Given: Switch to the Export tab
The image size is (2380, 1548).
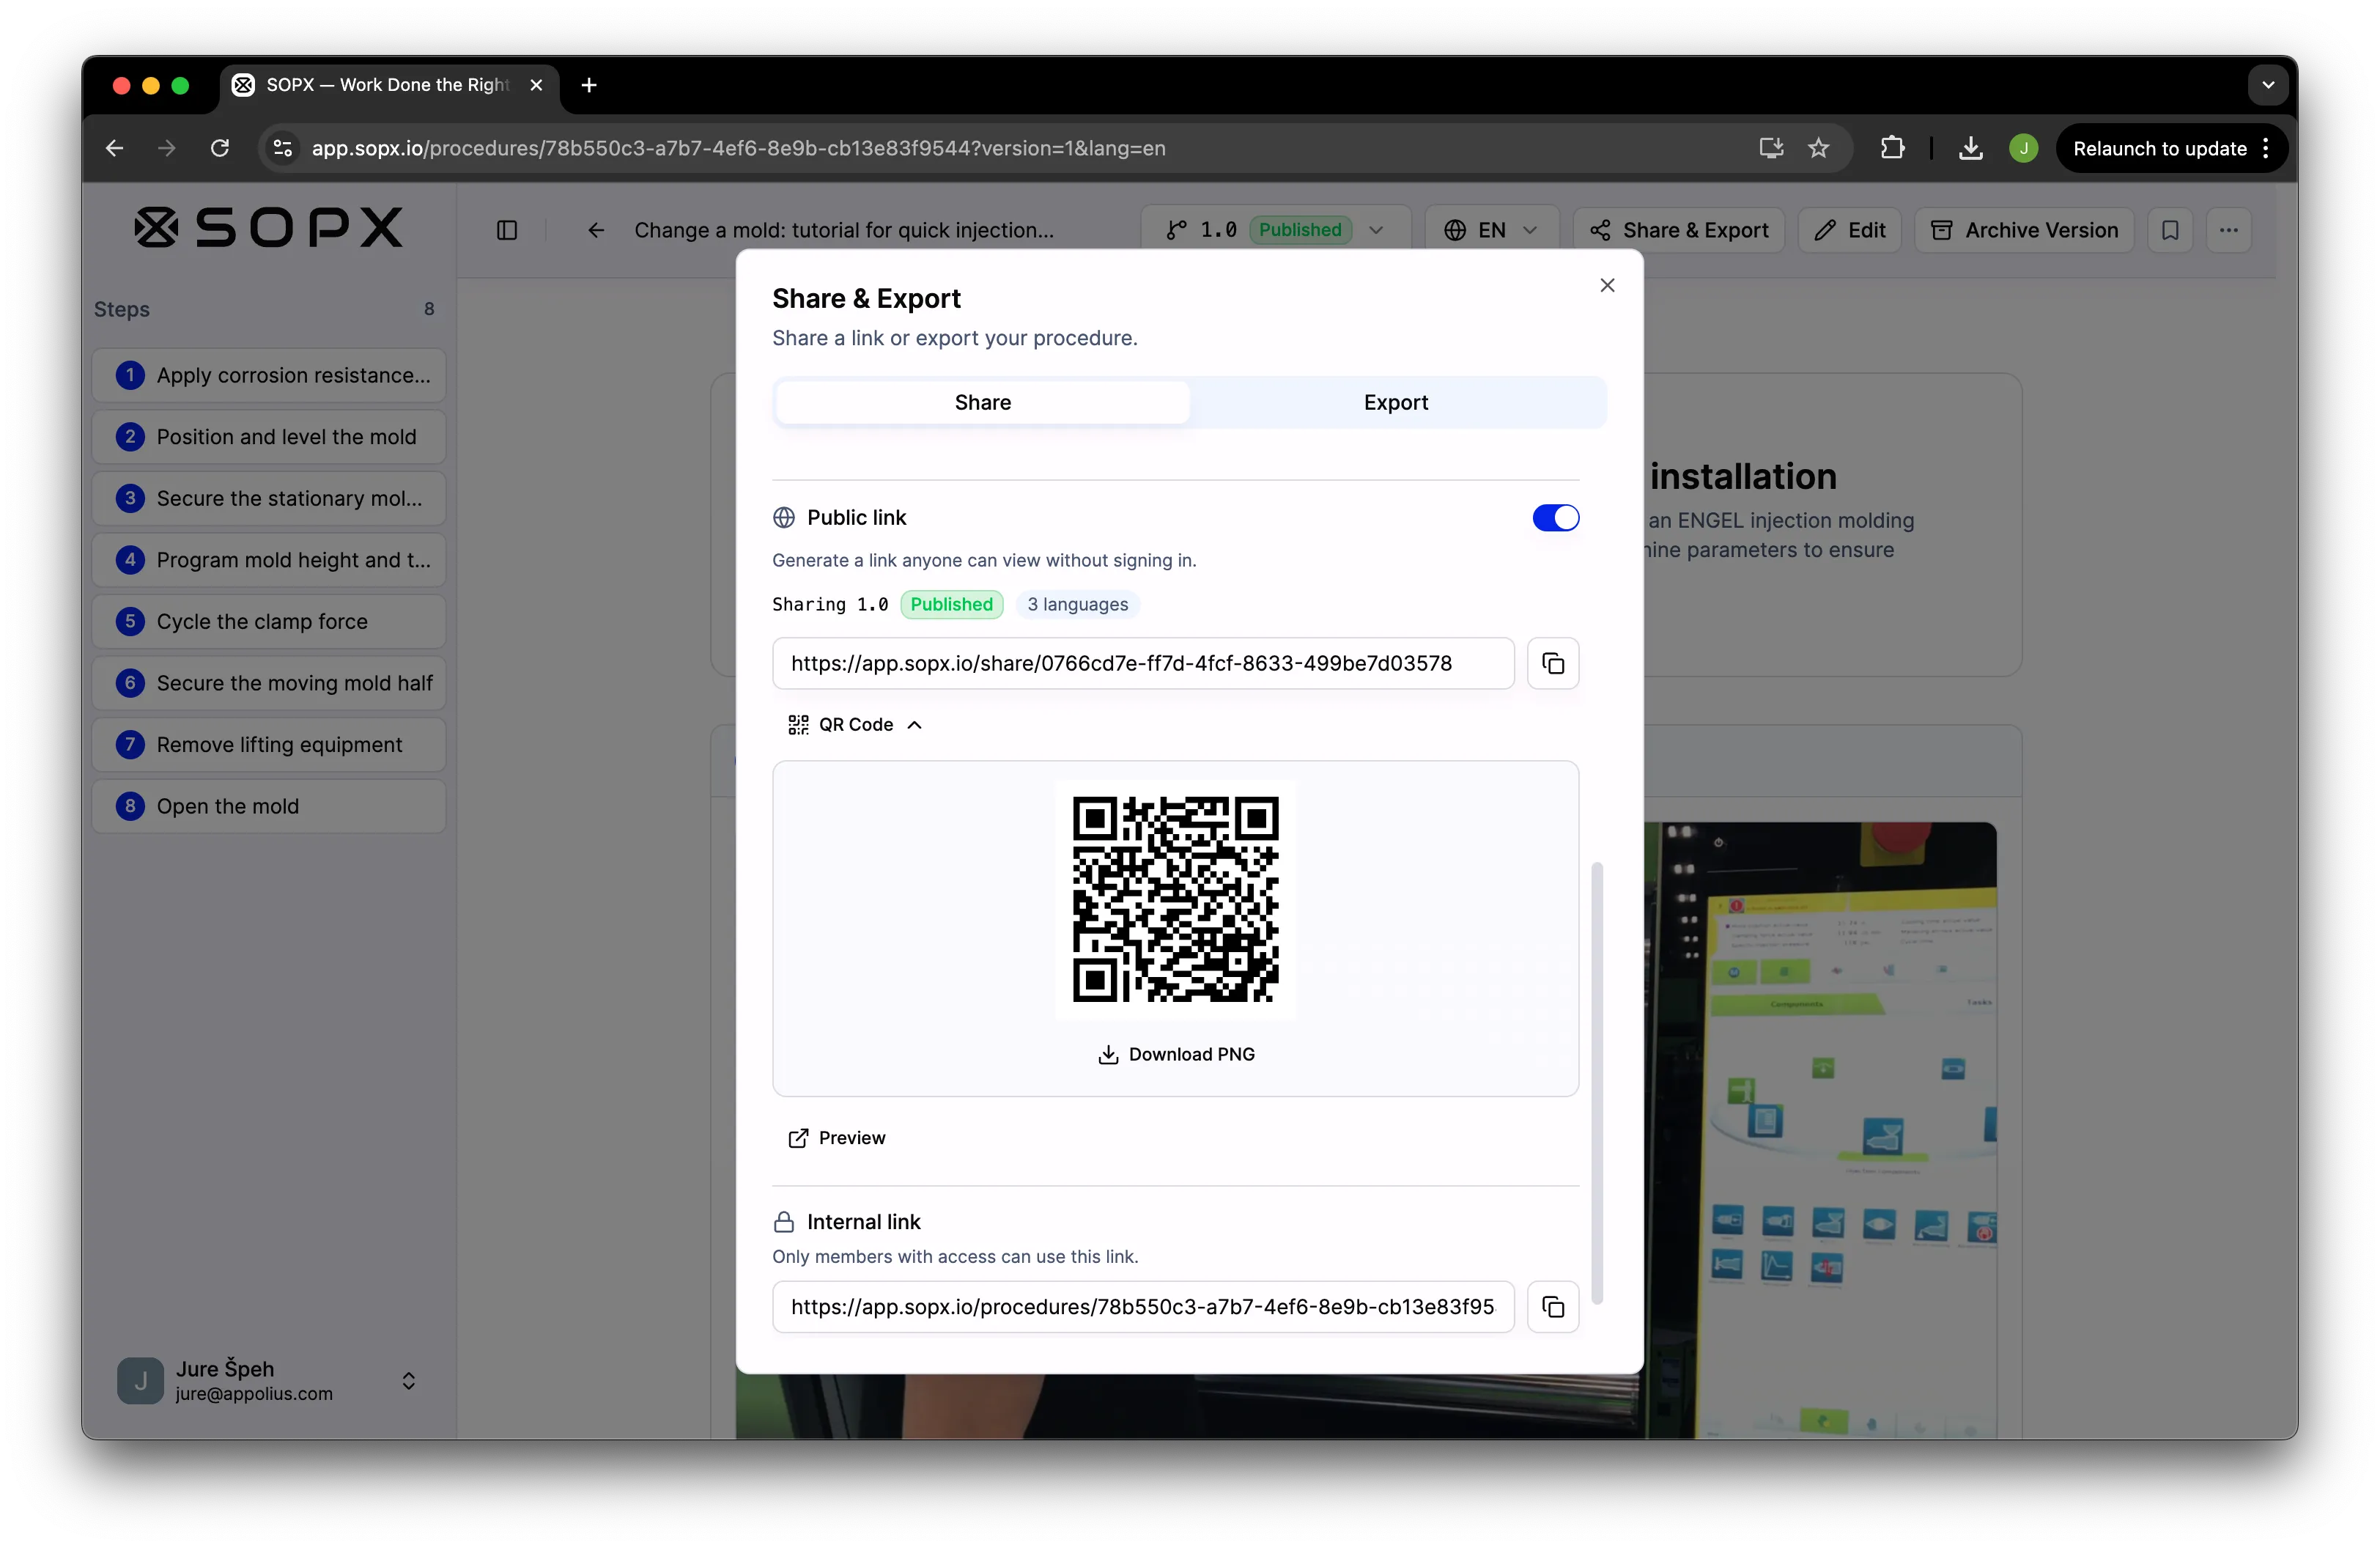Looking at the screenshot, I should point(1395,402).
